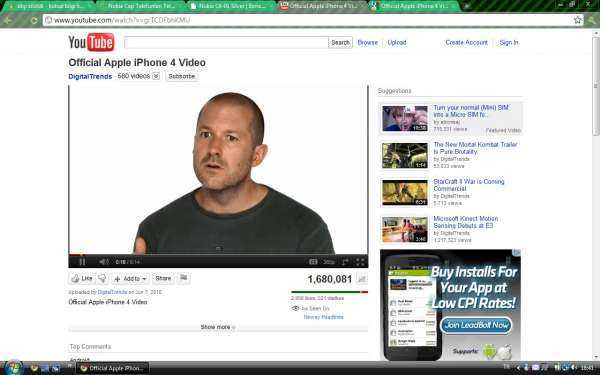Bookmark the page with the star icon

[x=577, y=20]
